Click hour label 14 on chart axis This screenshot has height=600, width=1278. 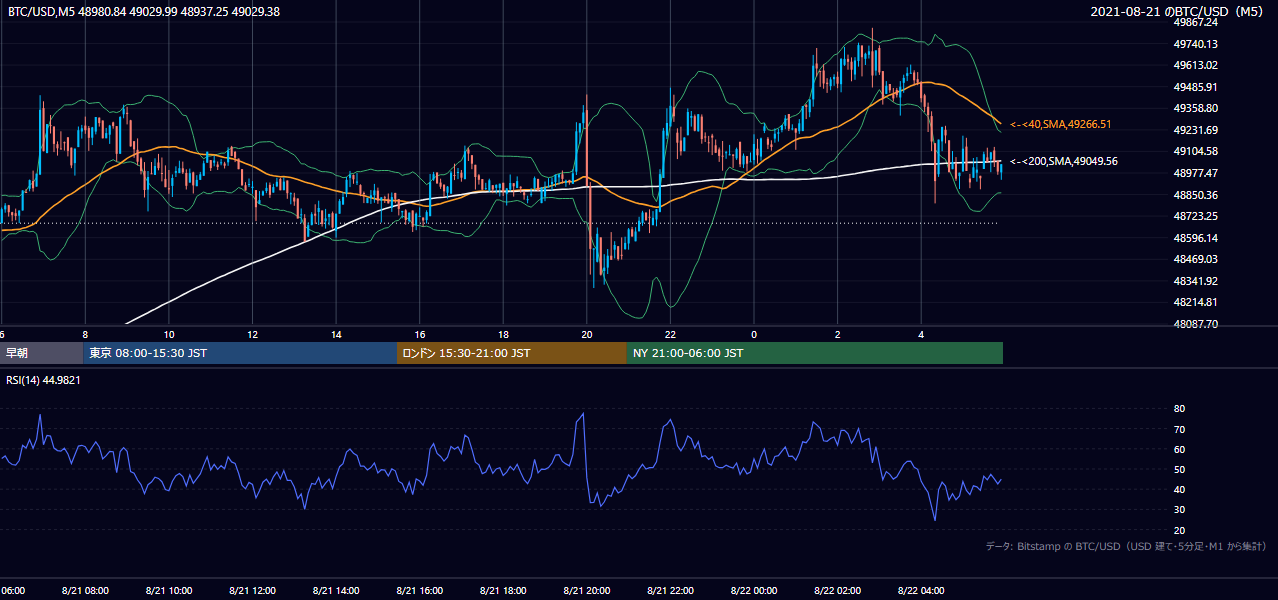[x=337, y=334]
